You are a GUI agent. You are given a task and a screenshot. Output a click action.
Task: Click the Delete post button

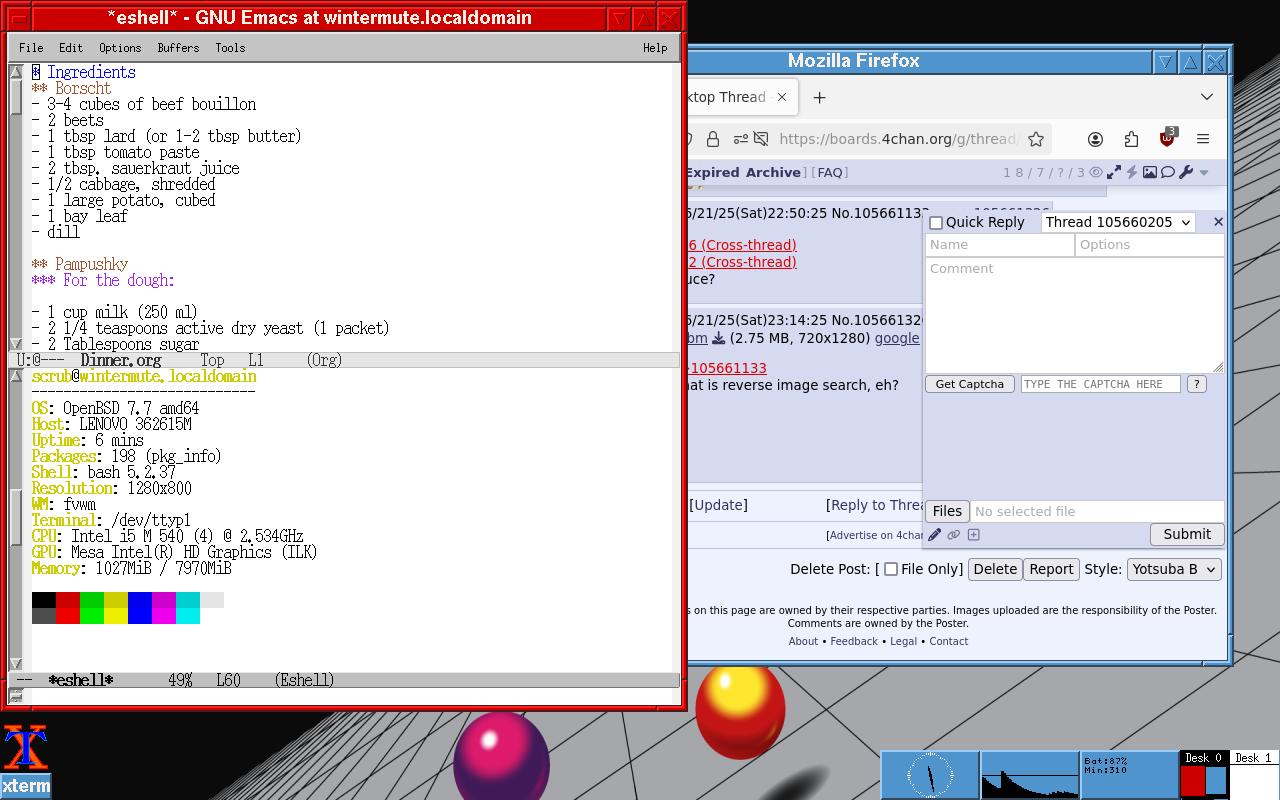995,569
